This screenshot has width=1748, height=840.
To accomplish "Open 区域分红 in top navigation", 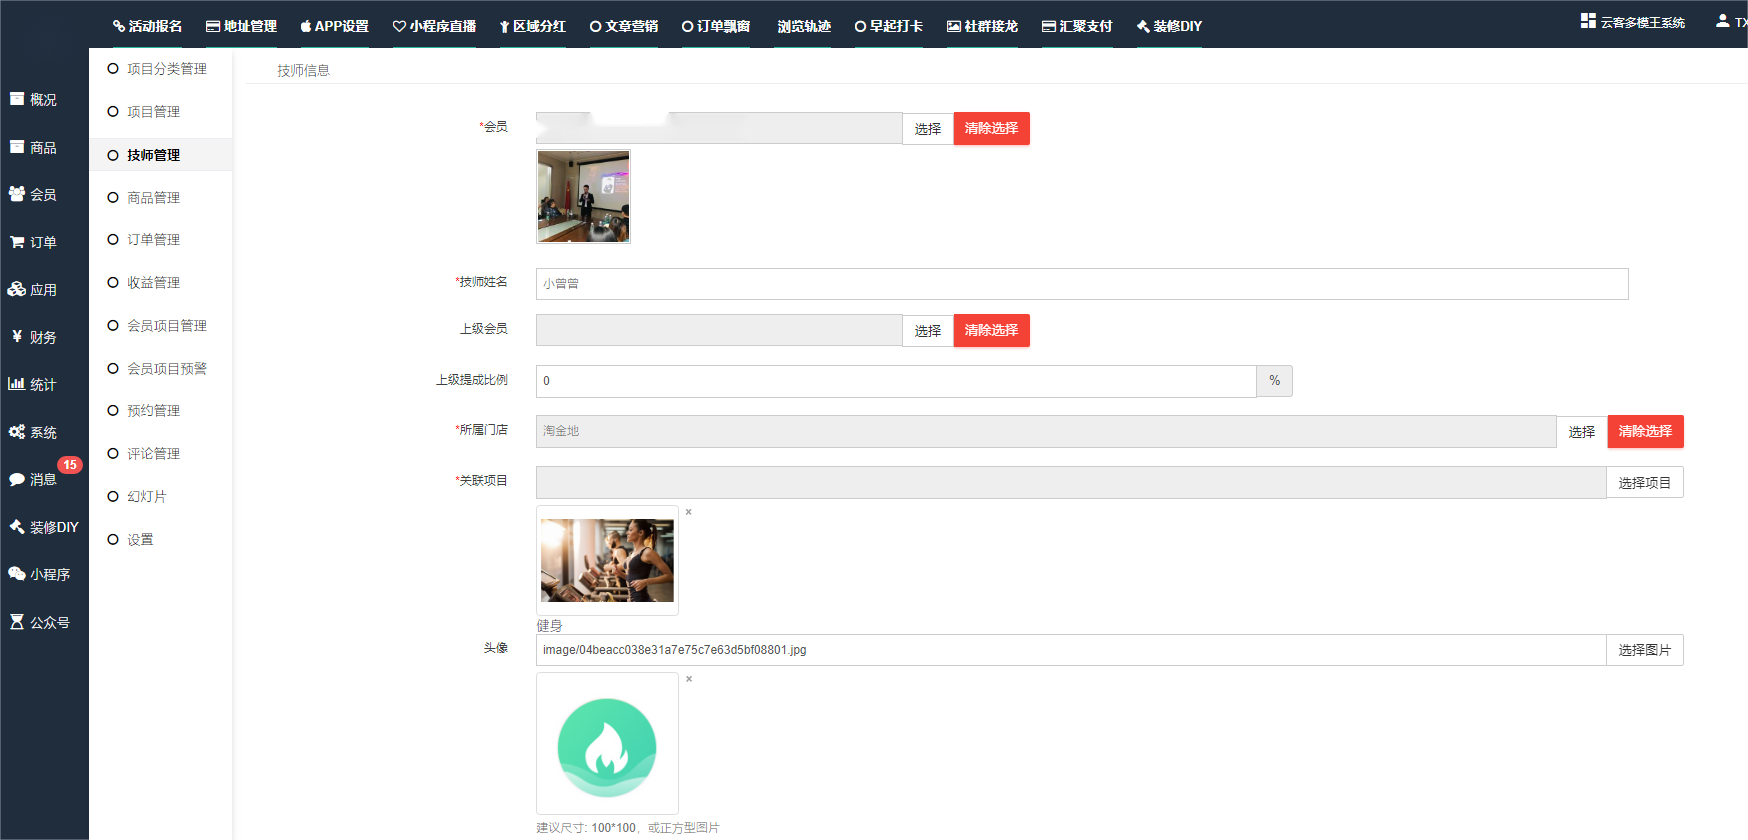I will (532, 26).
